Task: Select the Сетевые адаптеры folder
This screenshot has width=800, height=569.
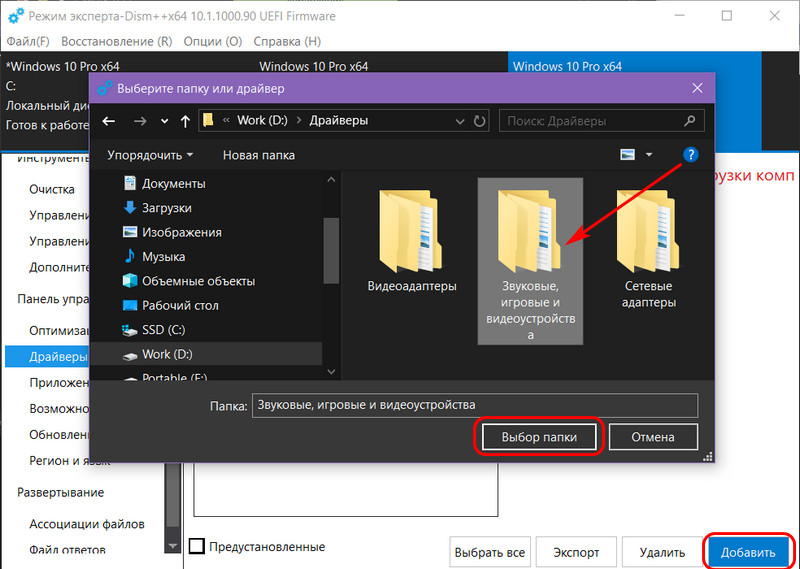Action: tap(648, 247)
